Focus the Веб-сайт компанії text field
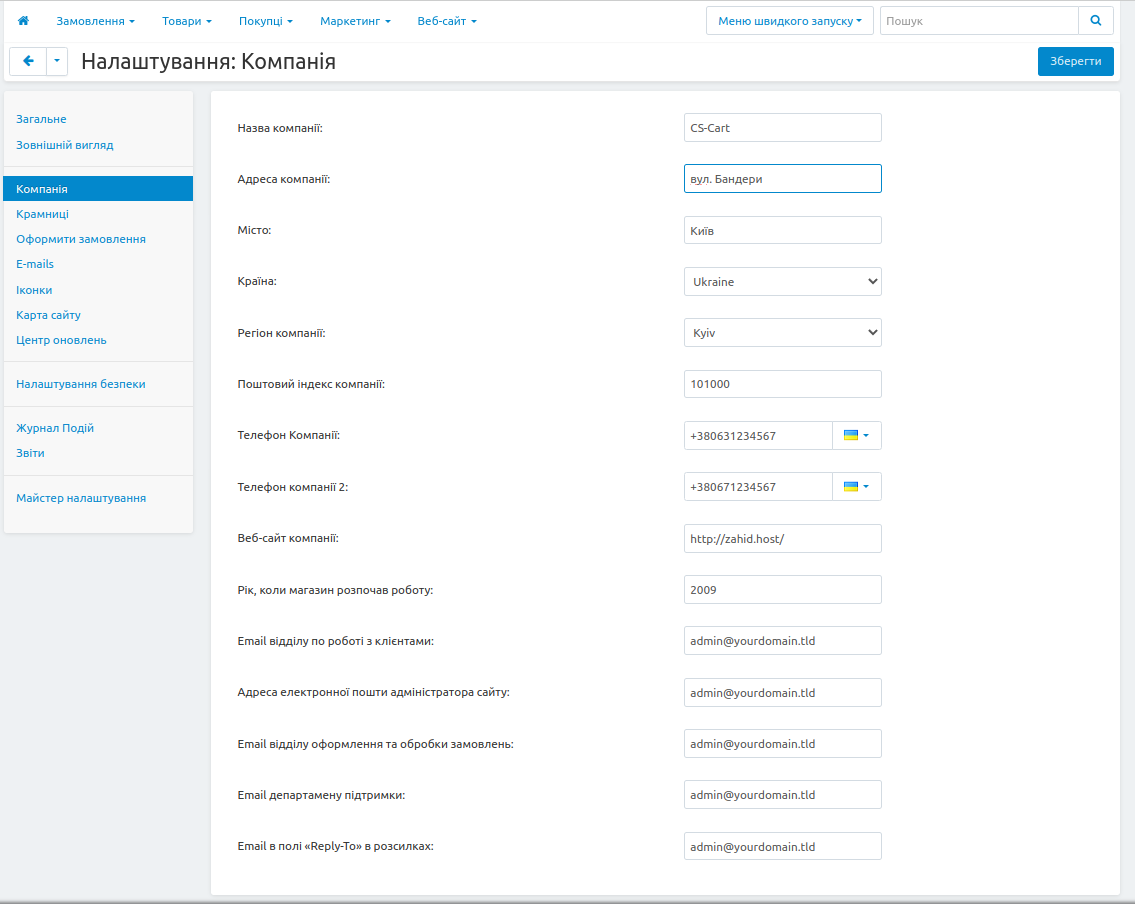The width and height of the screenshot is (1135, 904). [x=782, y=539]
